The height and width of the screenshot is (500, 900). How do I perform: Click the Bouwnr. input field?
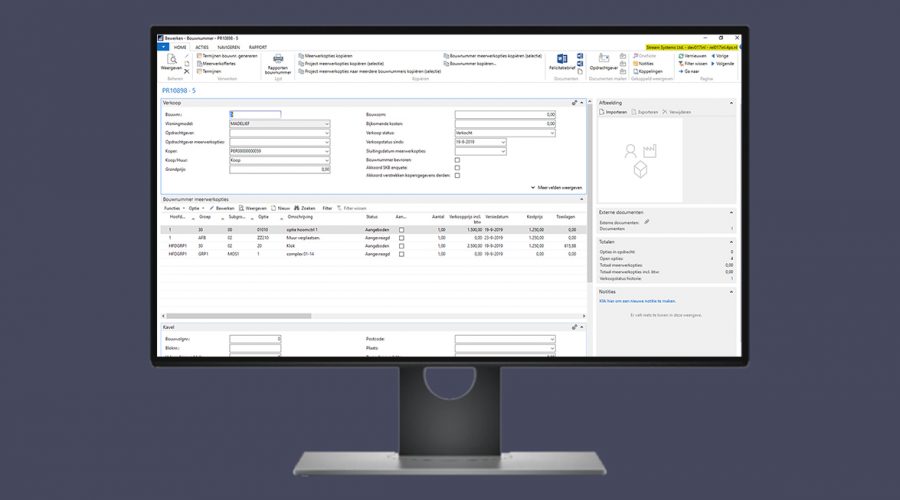(x=255, y=114)
